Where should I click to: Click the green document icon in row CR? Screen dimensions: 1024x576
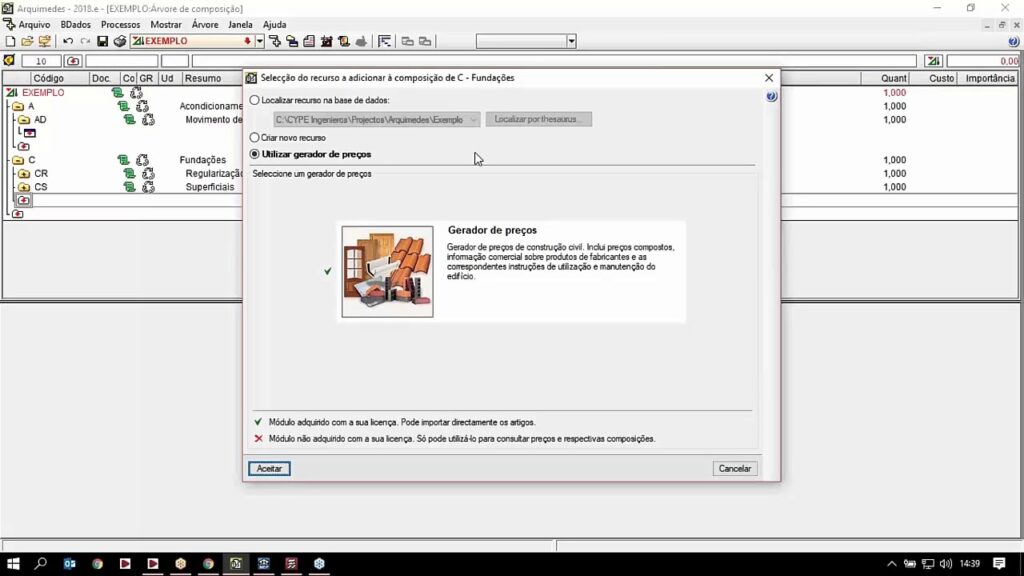(129, 174)
